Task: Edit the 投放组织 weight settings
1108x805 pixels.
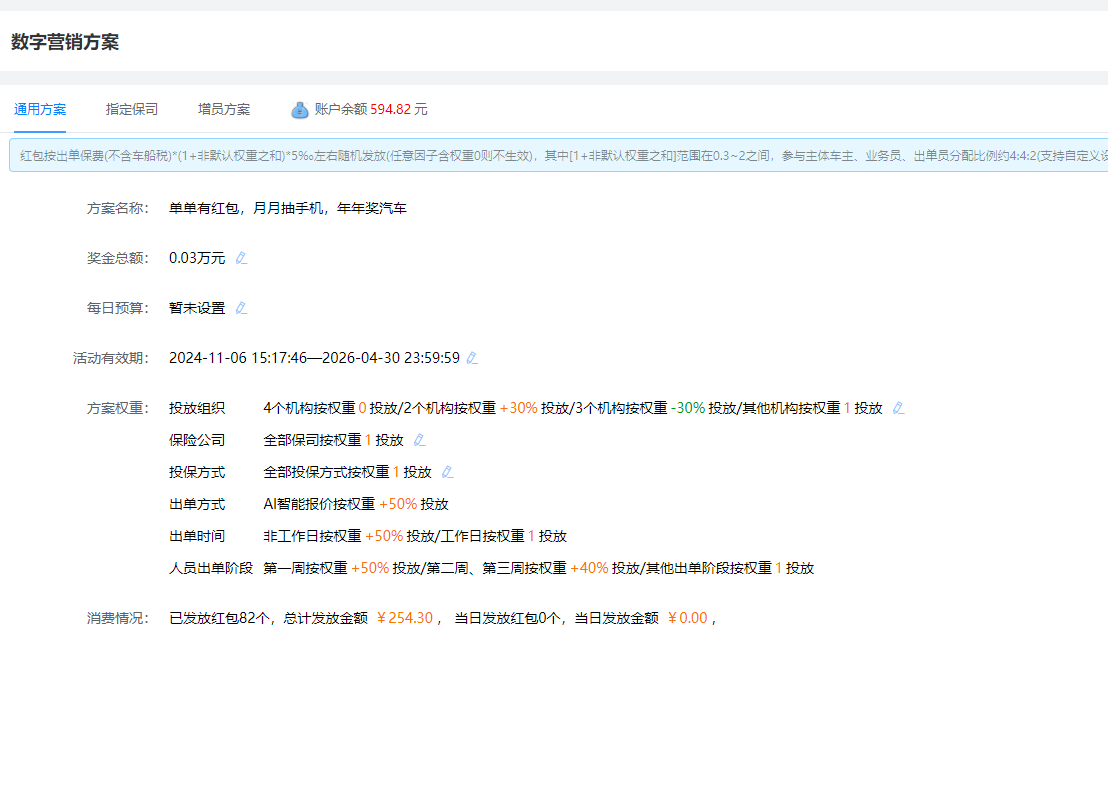Action: pos(898,408)
